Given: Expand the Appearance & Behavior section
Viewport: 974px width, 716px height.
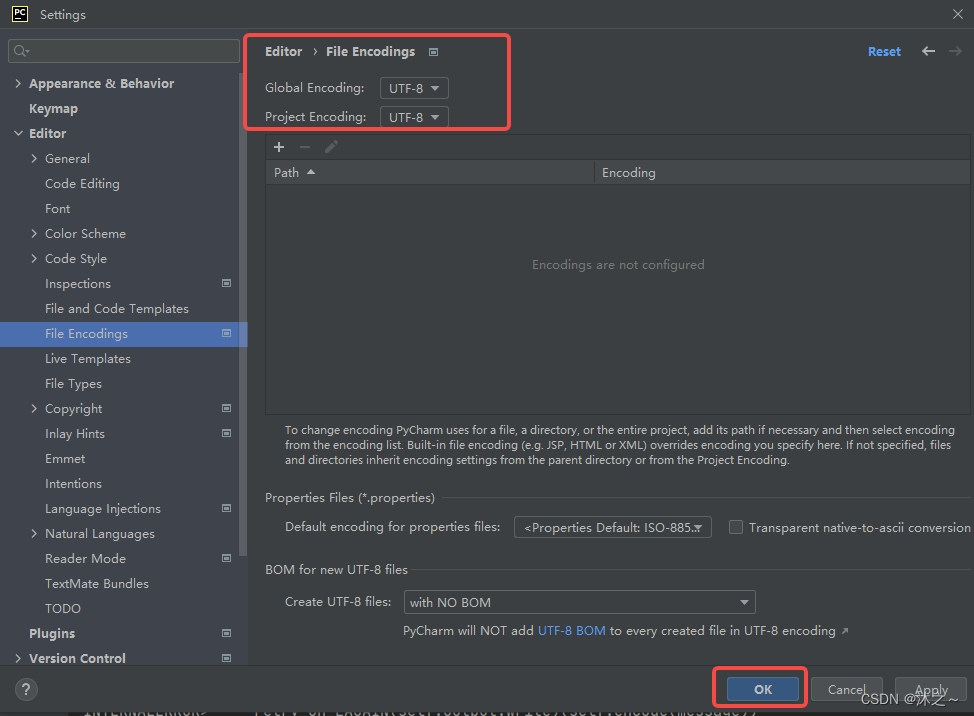Looking at the screenshot, I should click(x=17, y=83).
